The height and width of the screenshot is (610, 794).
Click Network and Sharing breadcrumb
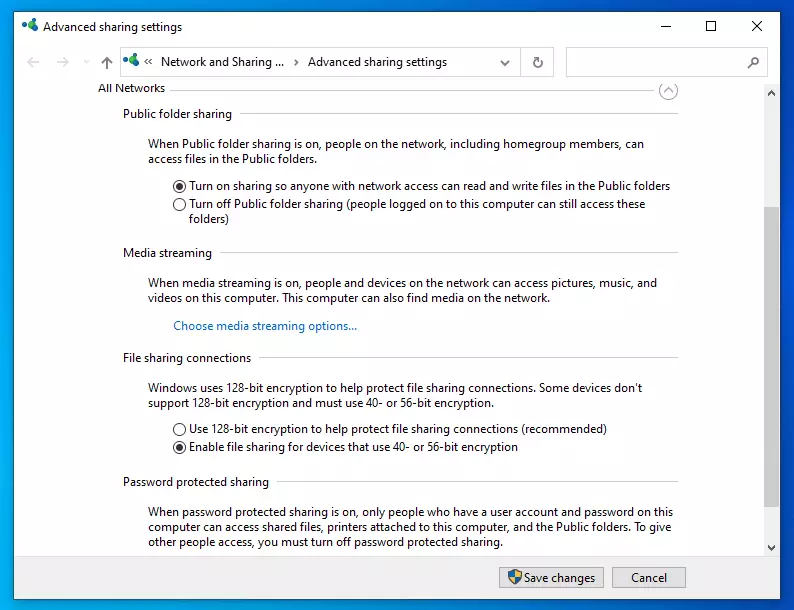click(222, 62)
